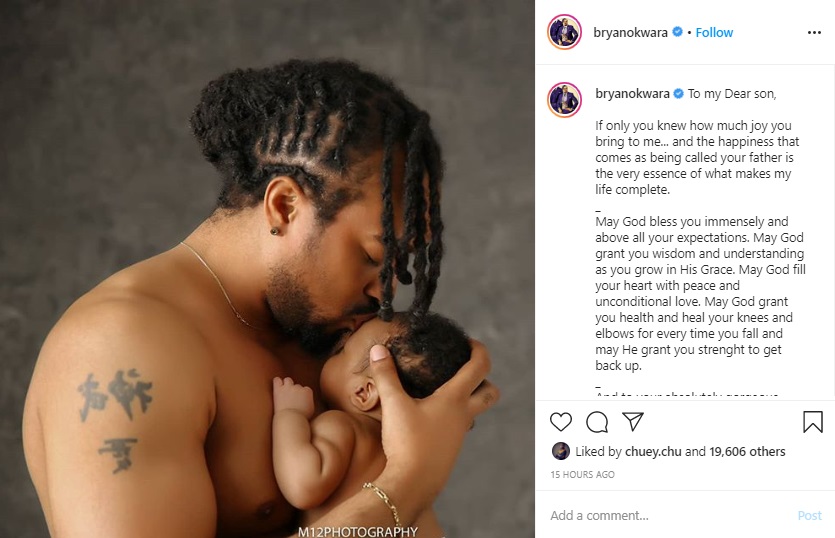Image resolution: width=835 pixels, height=538 pixels.
Task: Save post with the bookmark icon
Action: point(813,422)
